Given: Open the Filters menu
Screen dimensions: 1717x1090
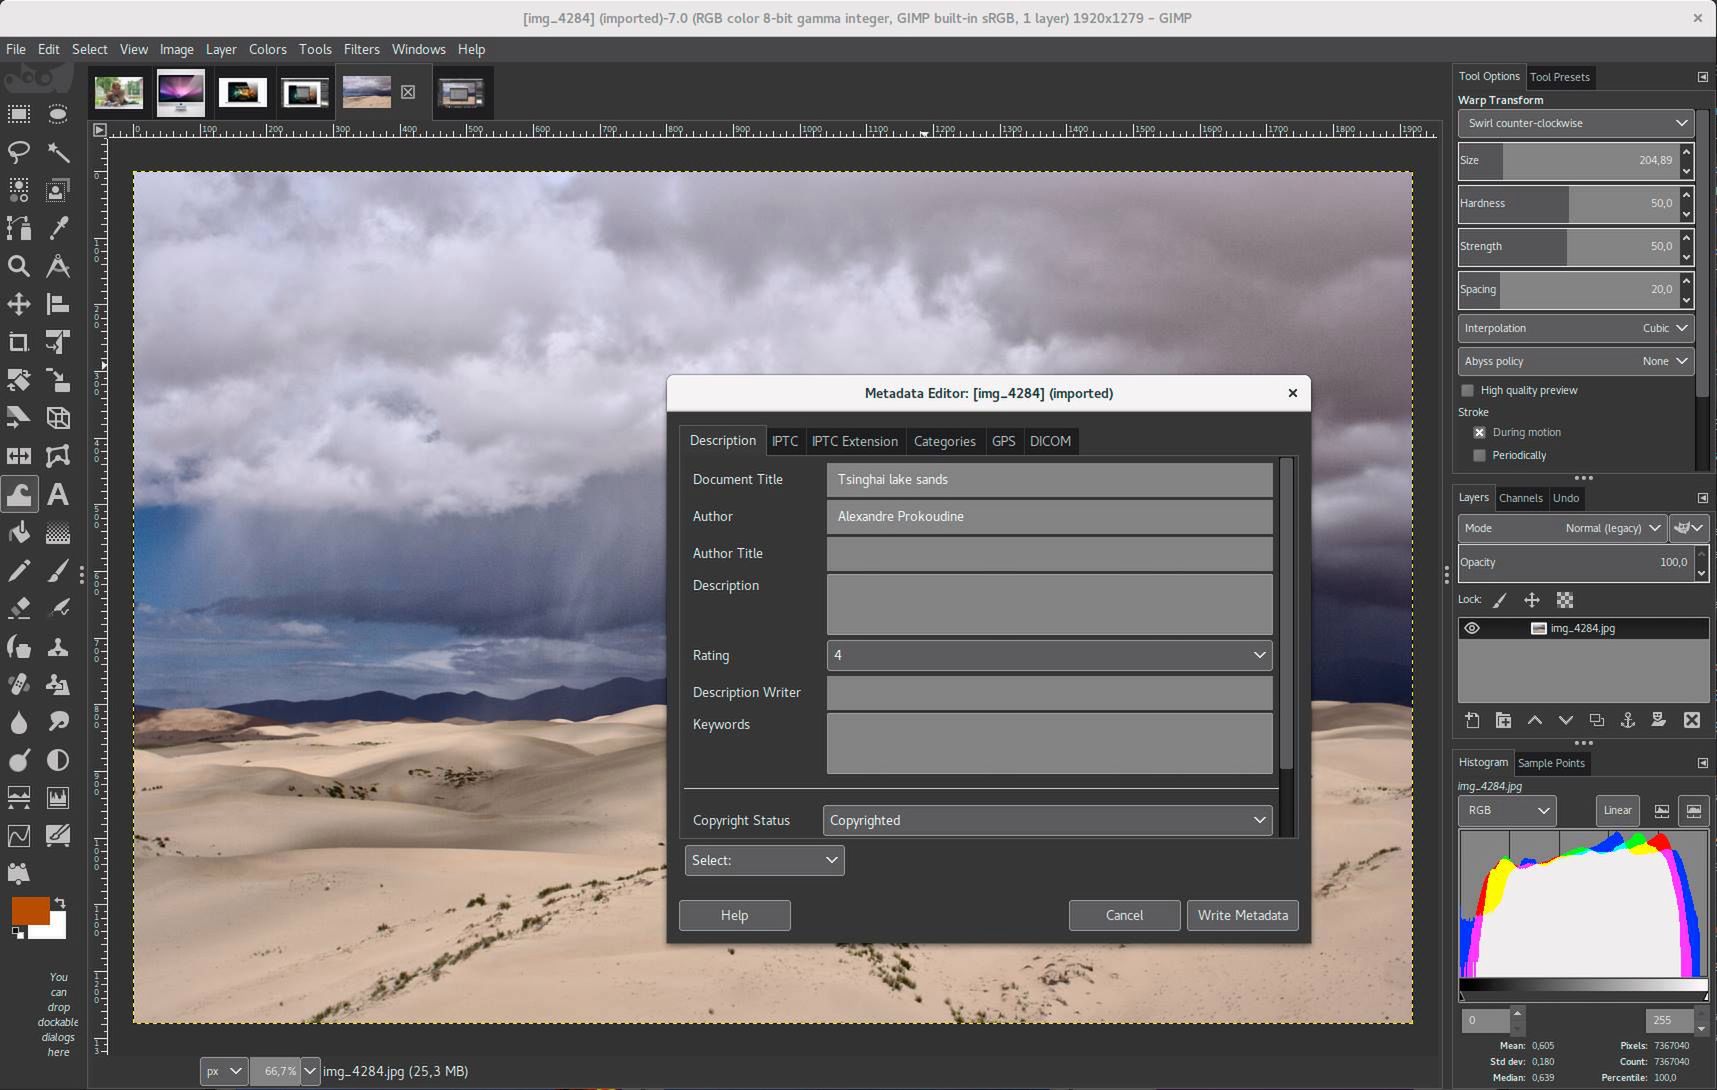Looking at the screenshot, I should pos(361,49).
